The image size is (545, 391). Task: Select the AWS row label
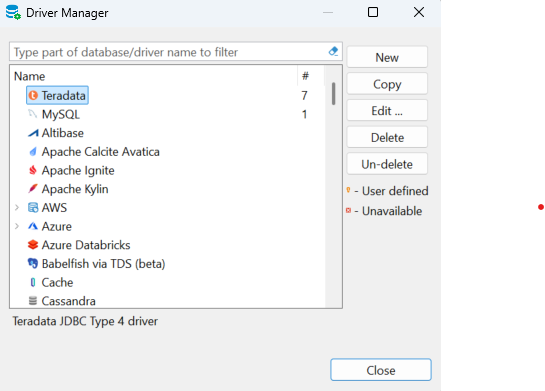click(x=54, y=207)
